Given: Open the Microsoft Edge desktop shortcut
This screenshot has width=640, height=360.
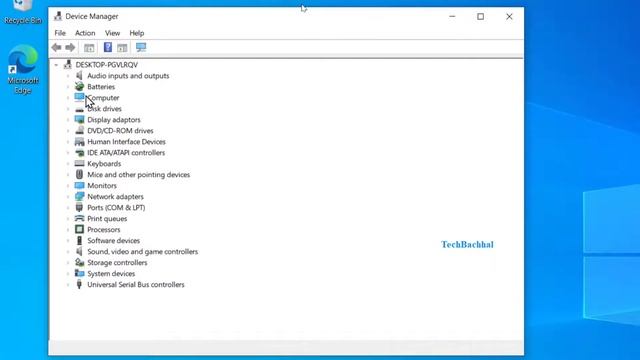Looking at the screenshot, I should (23, 69).
